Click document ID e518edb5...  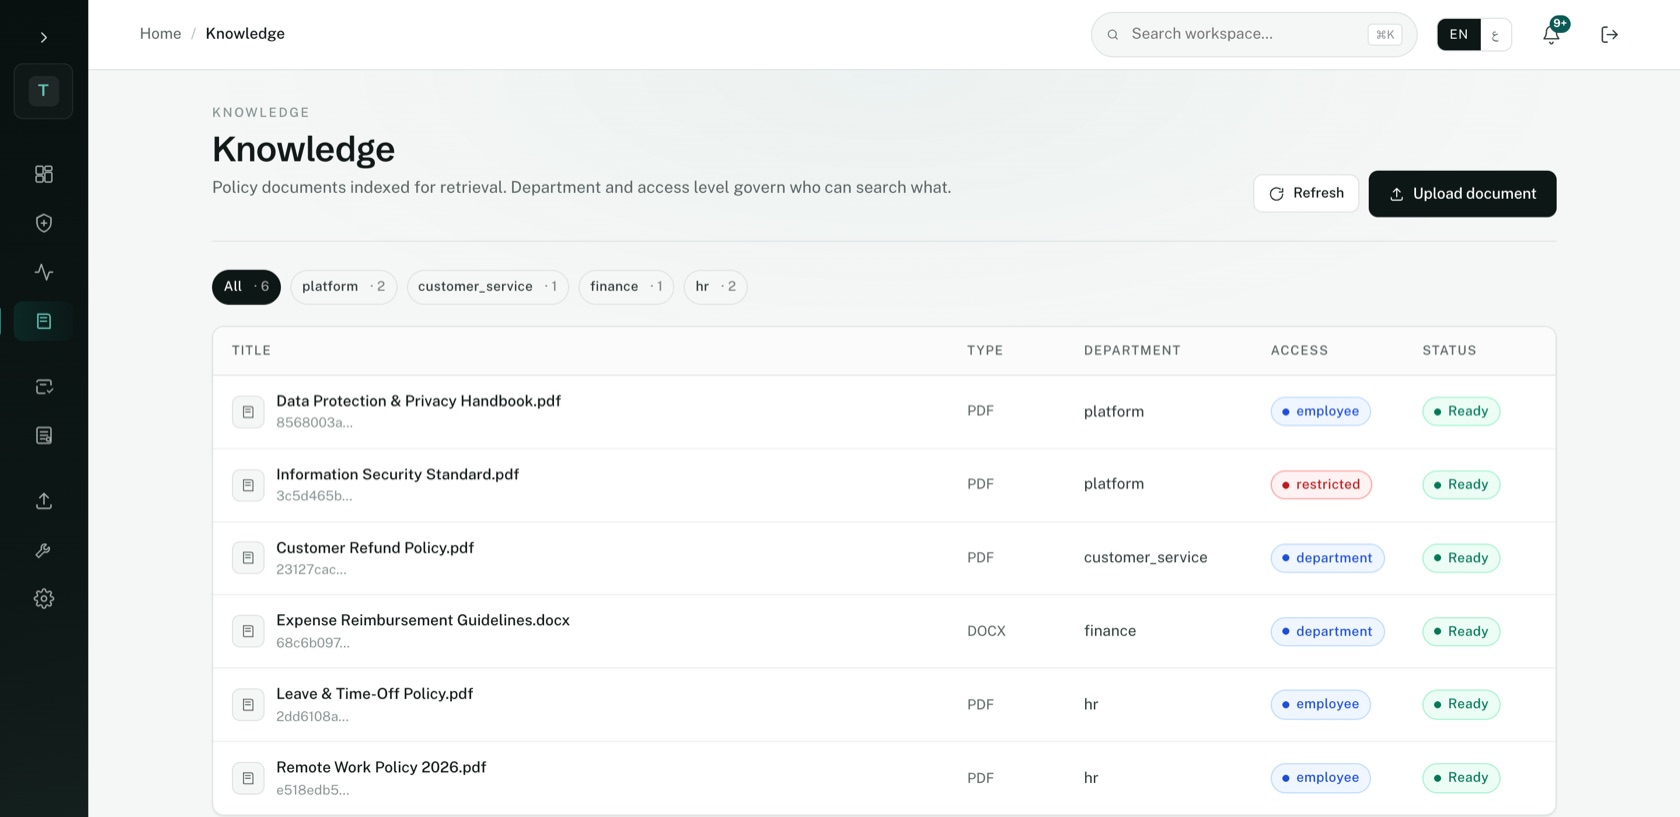(313, 790)
